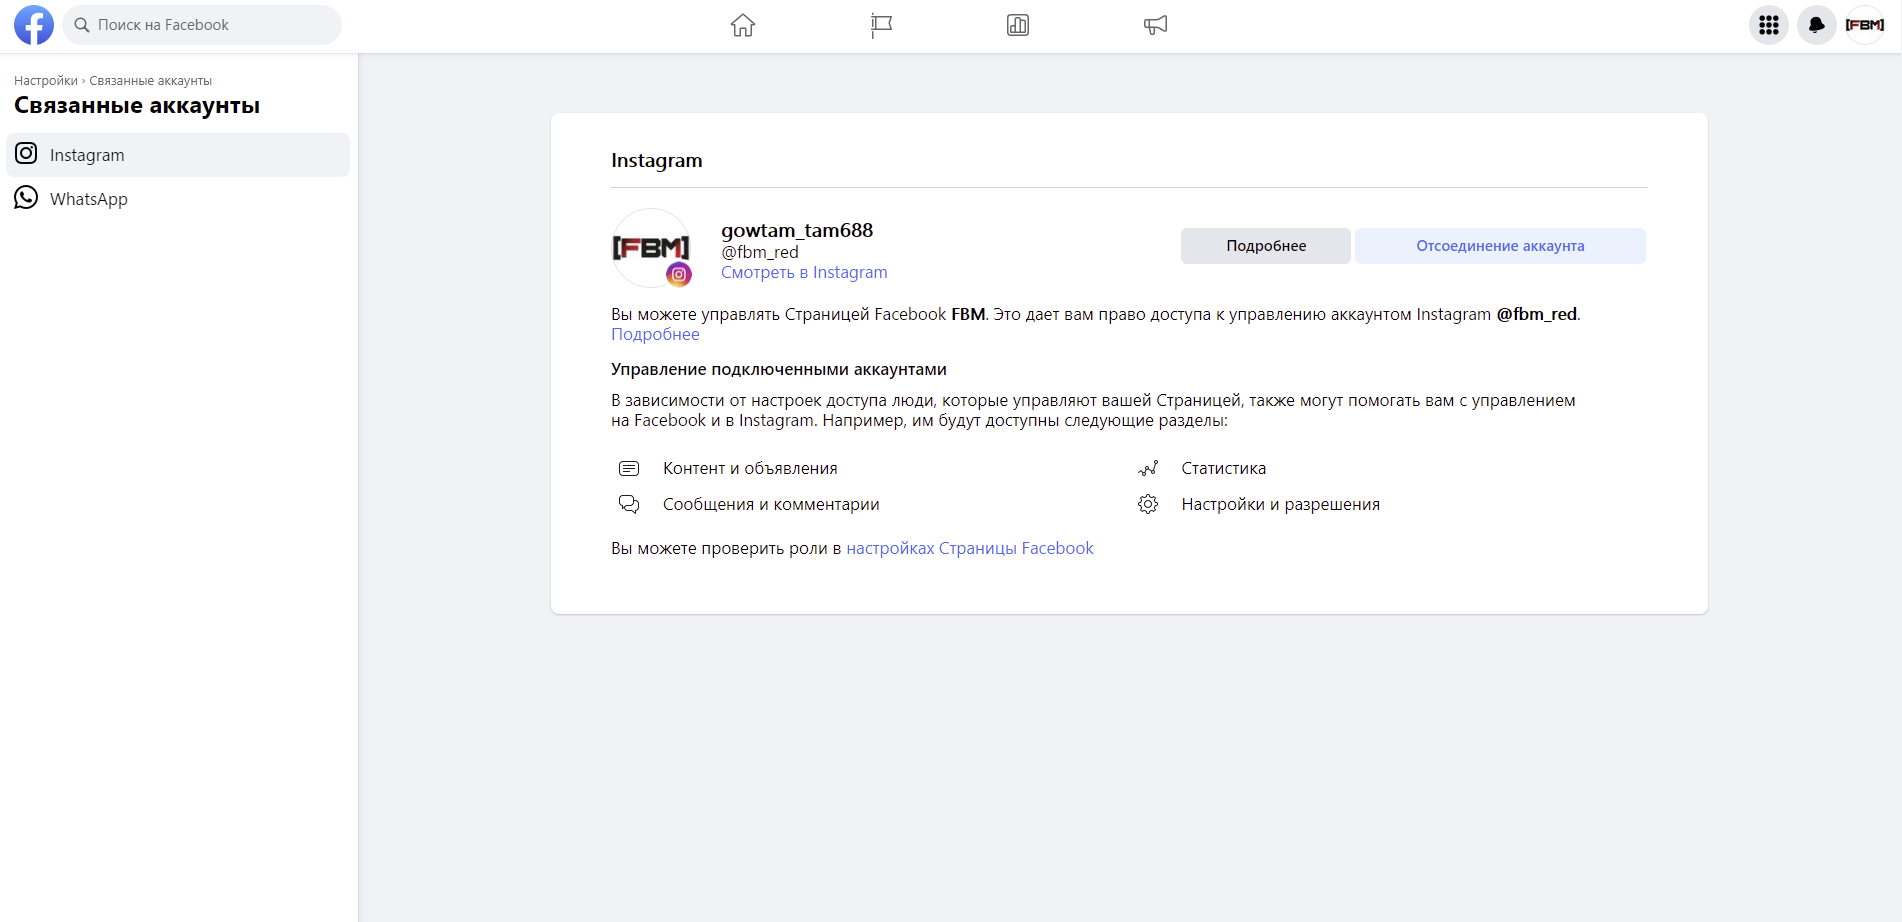
Task: Click the Настройки и разрешения gear icon
Action: (x=1148, y=504)
